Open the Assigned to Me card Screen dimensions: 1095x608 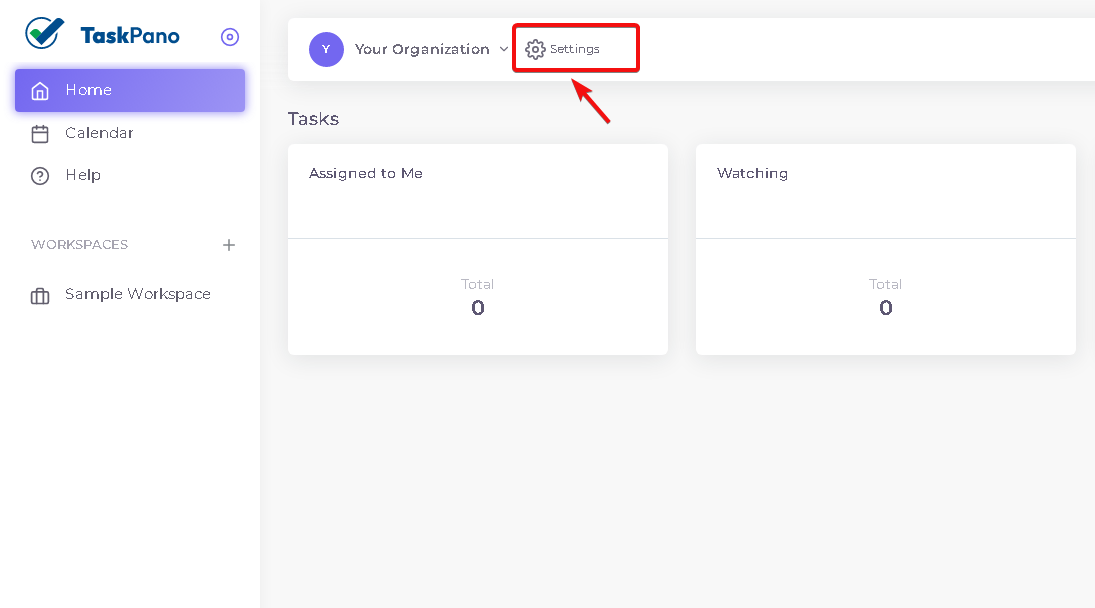click(478, 249)
